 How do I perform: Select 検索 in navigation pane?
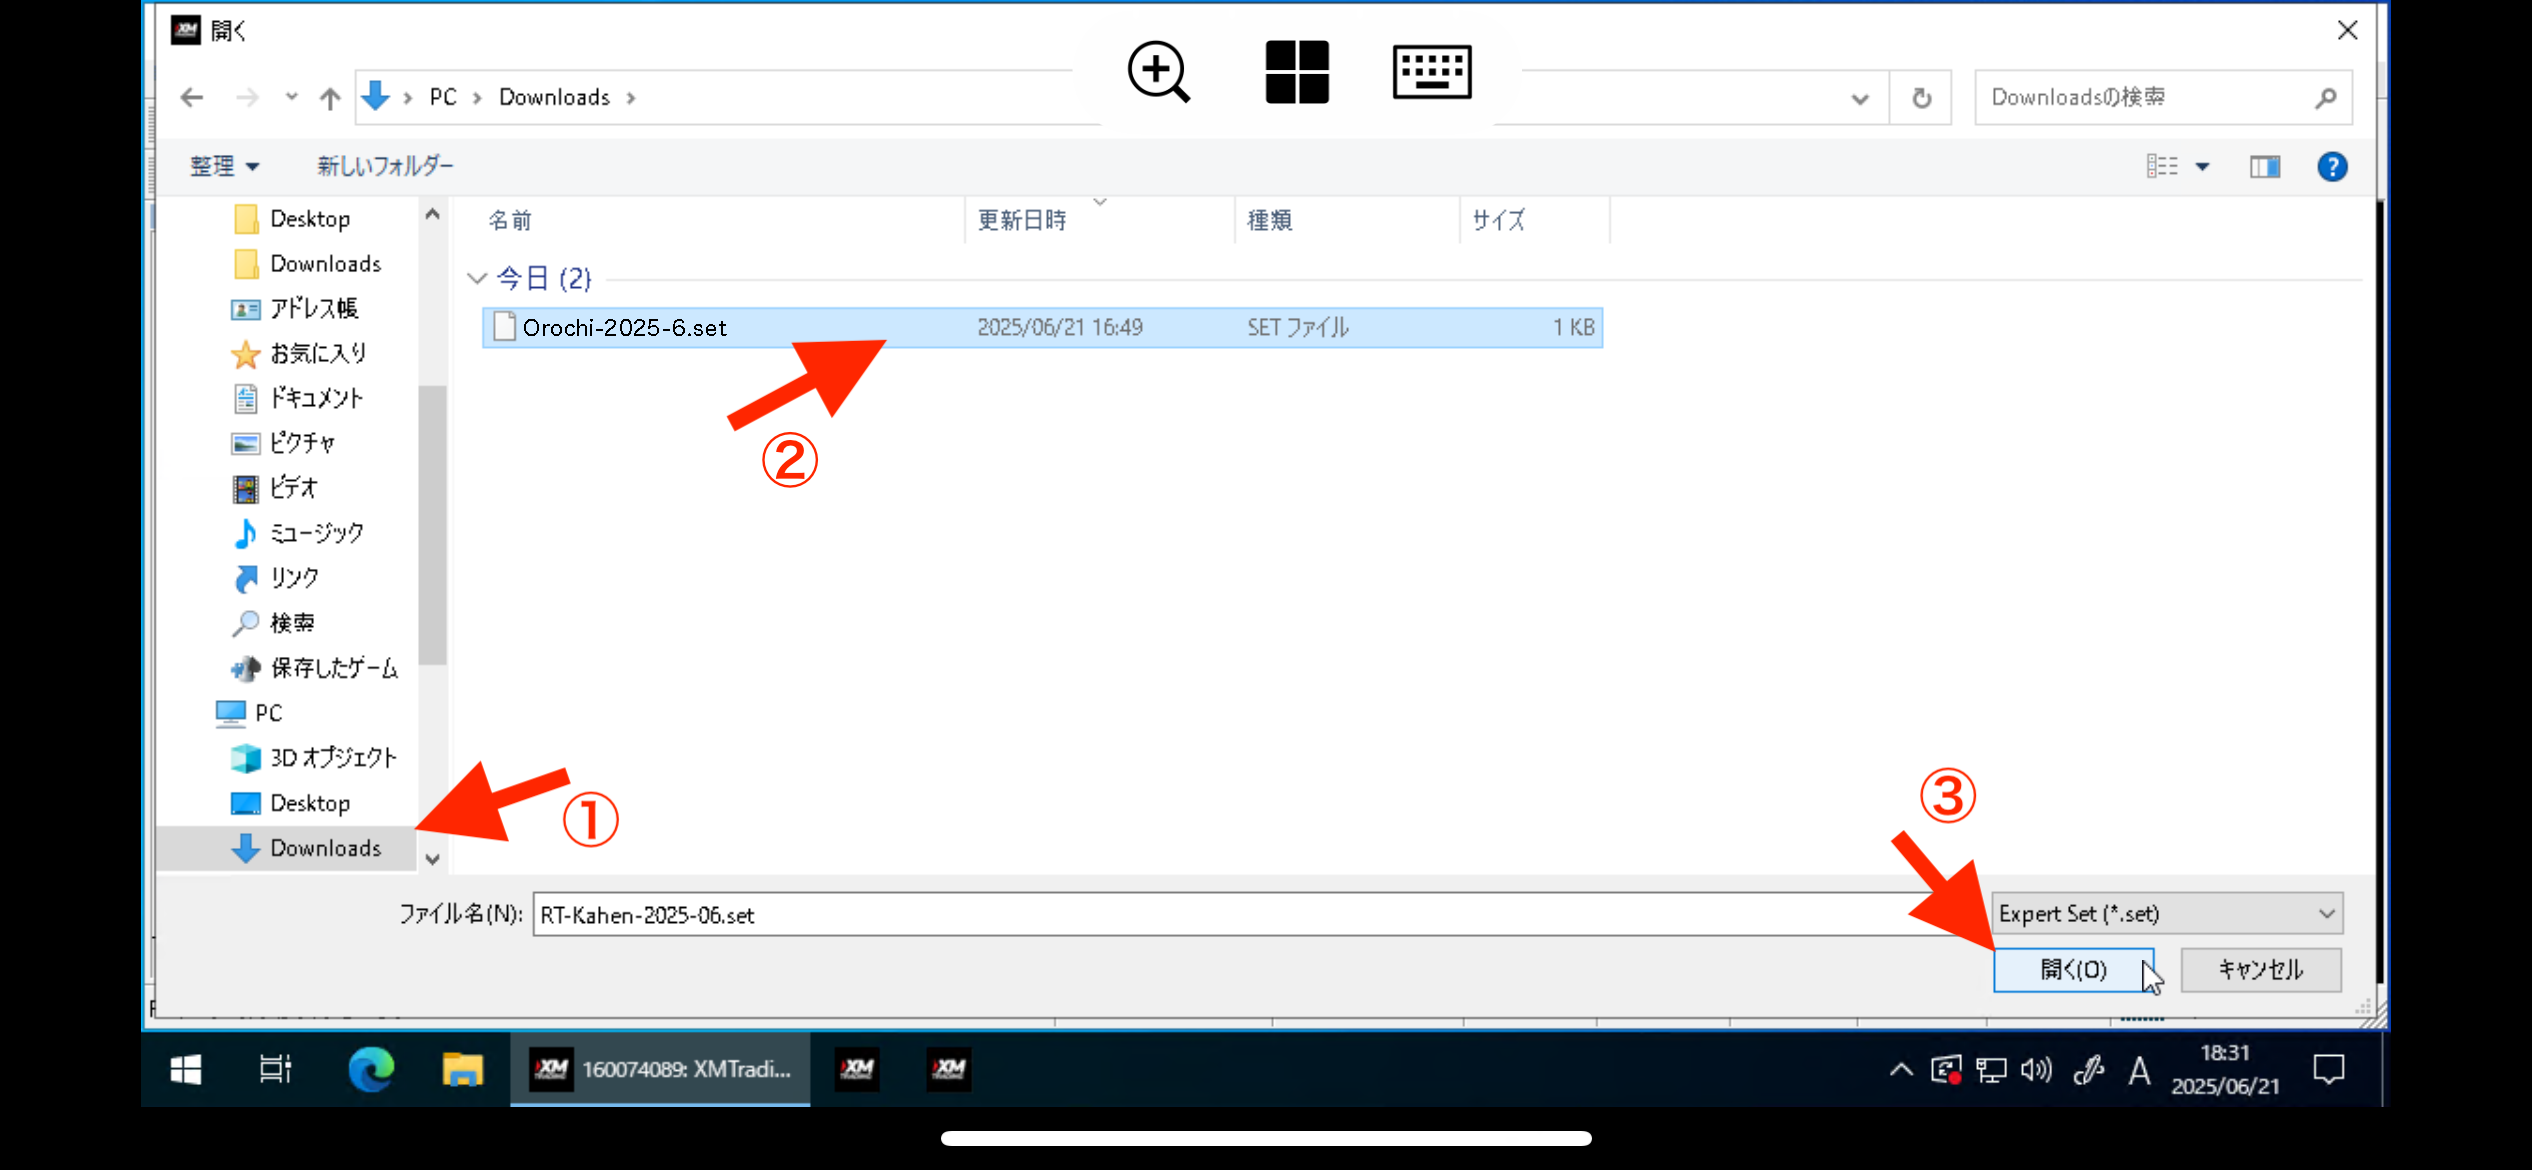[292, 622]
